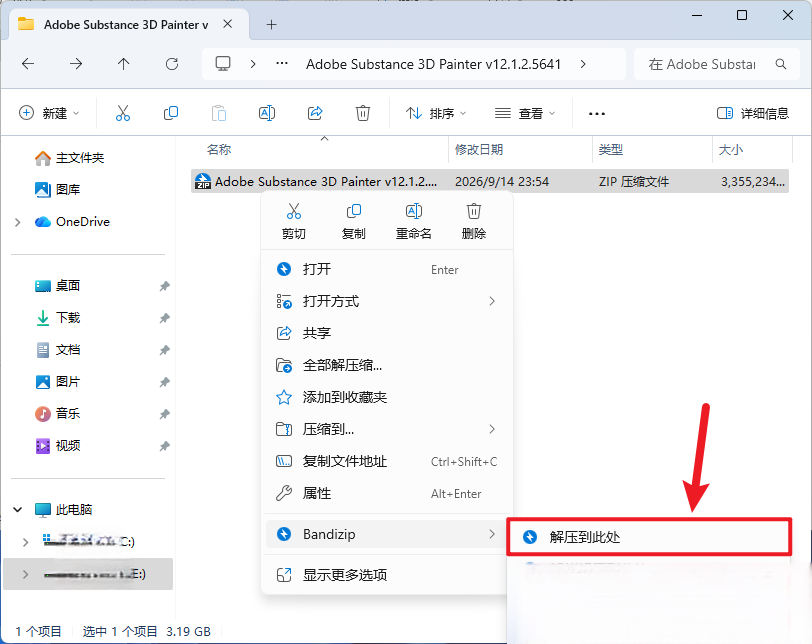Collapse the 此电脑 tree node
The height and width of the screenshot is (644, 812).
click(18, 509)
